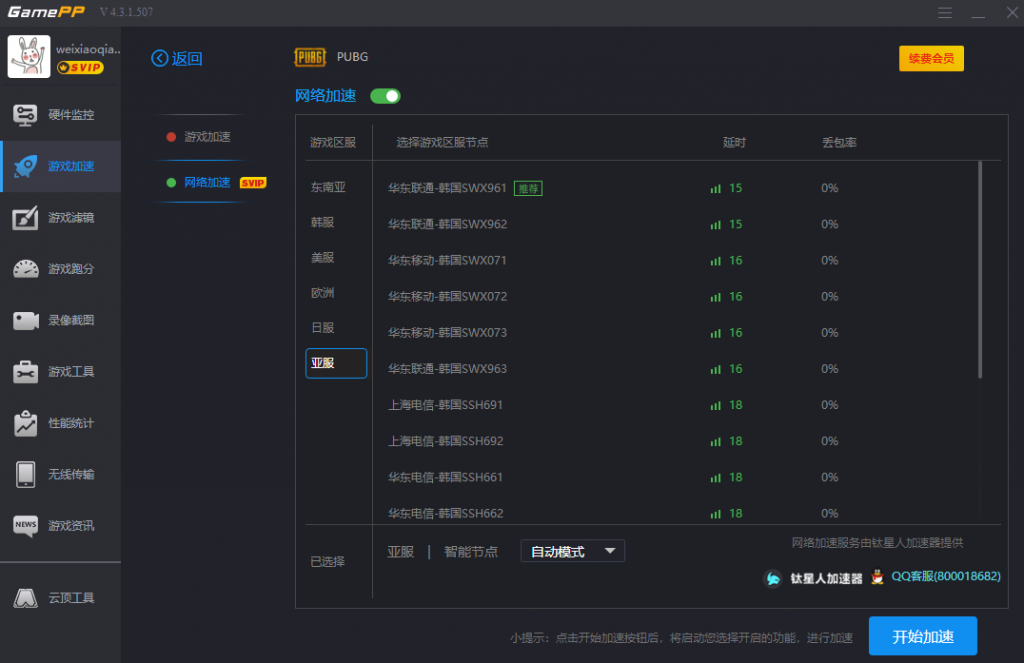Click the 游戏滤镜 sidebar label
This screenshot has height=663, width=1024.
pyautogui.click(x=71, y=218)
